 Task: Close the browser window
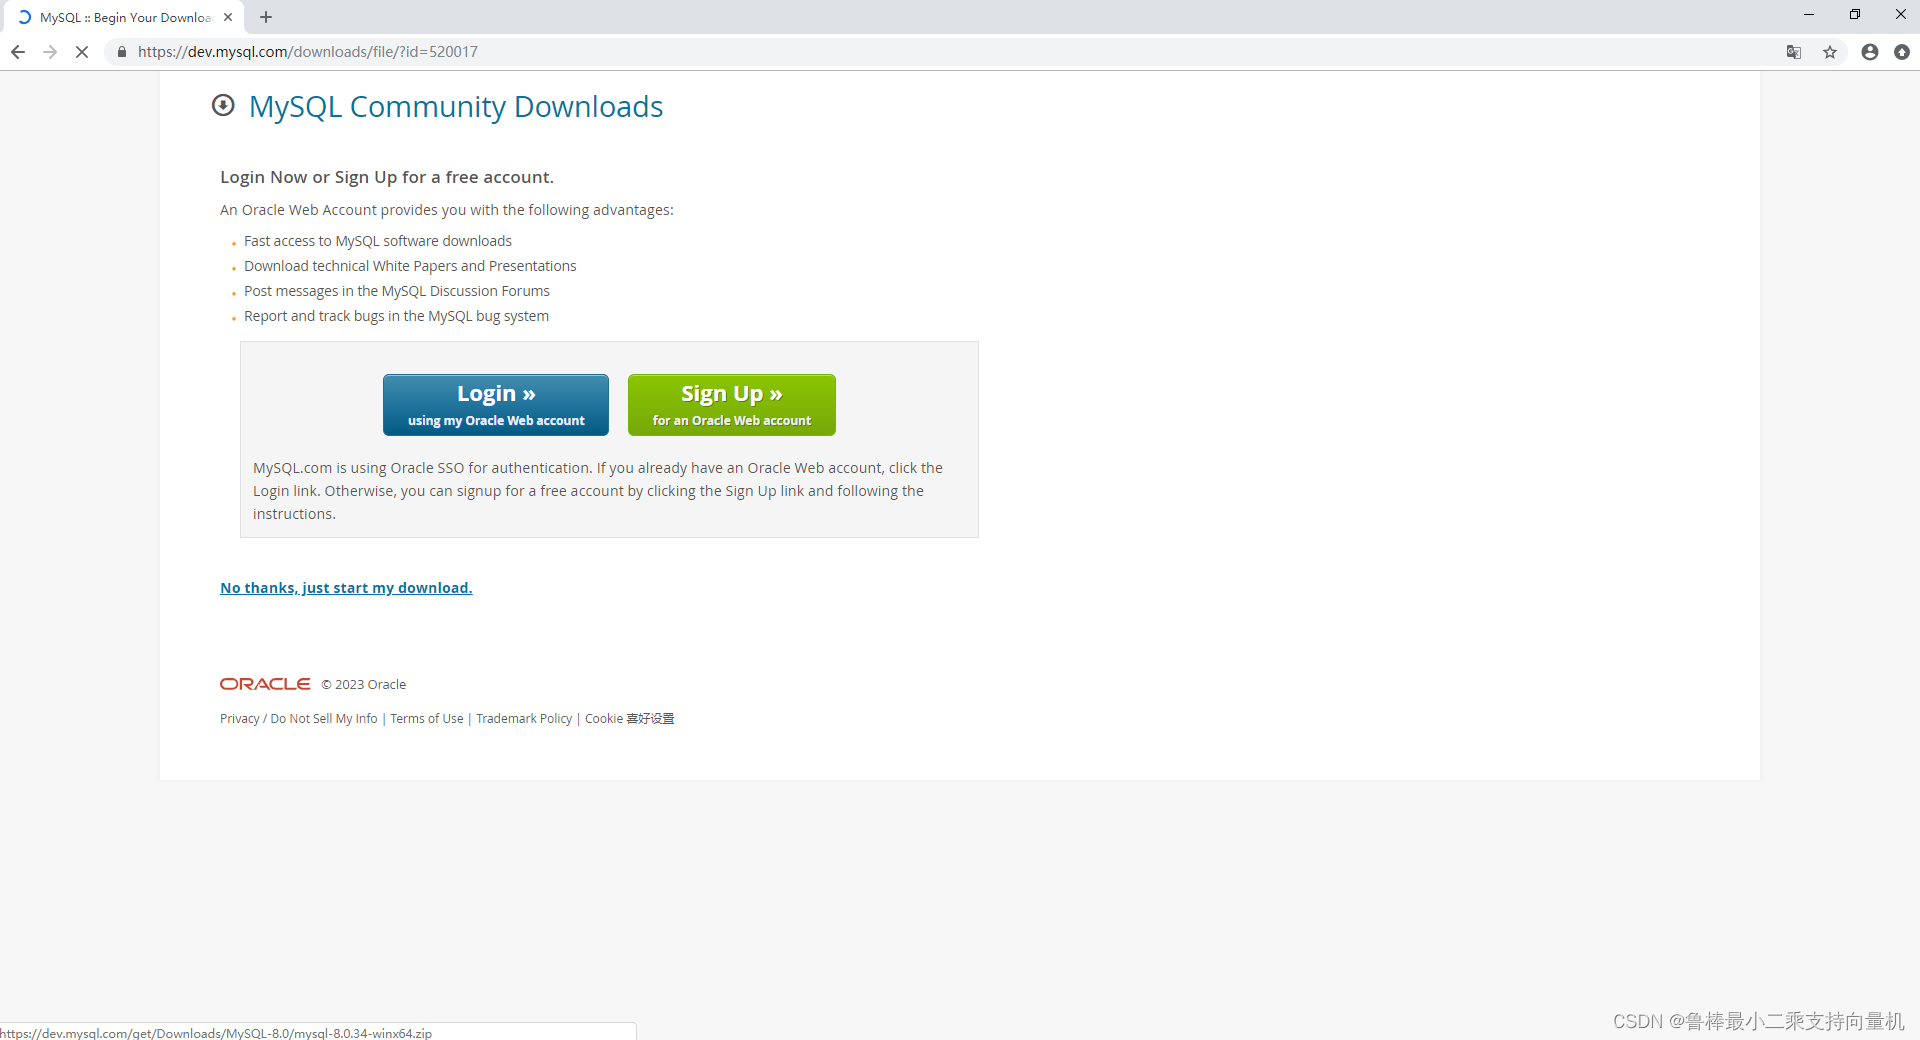click(x=1900, y=14)
